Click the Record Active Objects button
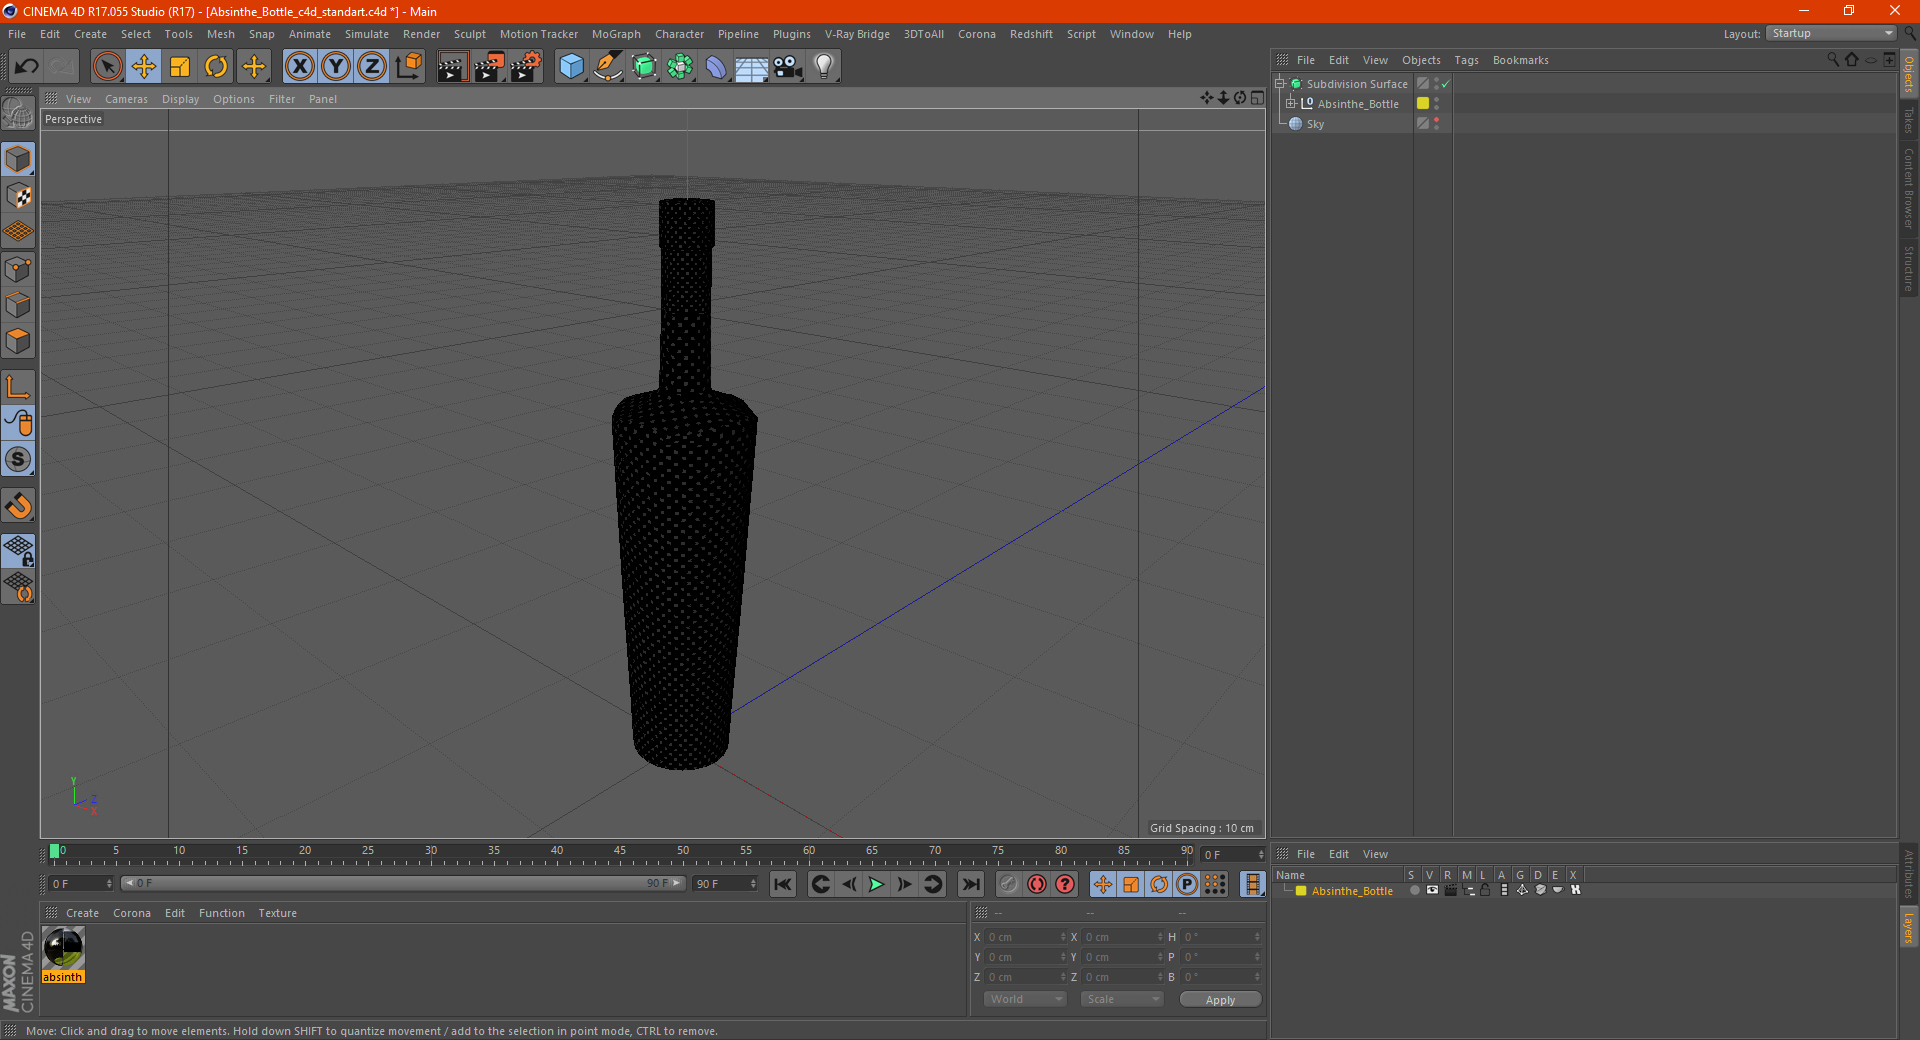 1009,884
